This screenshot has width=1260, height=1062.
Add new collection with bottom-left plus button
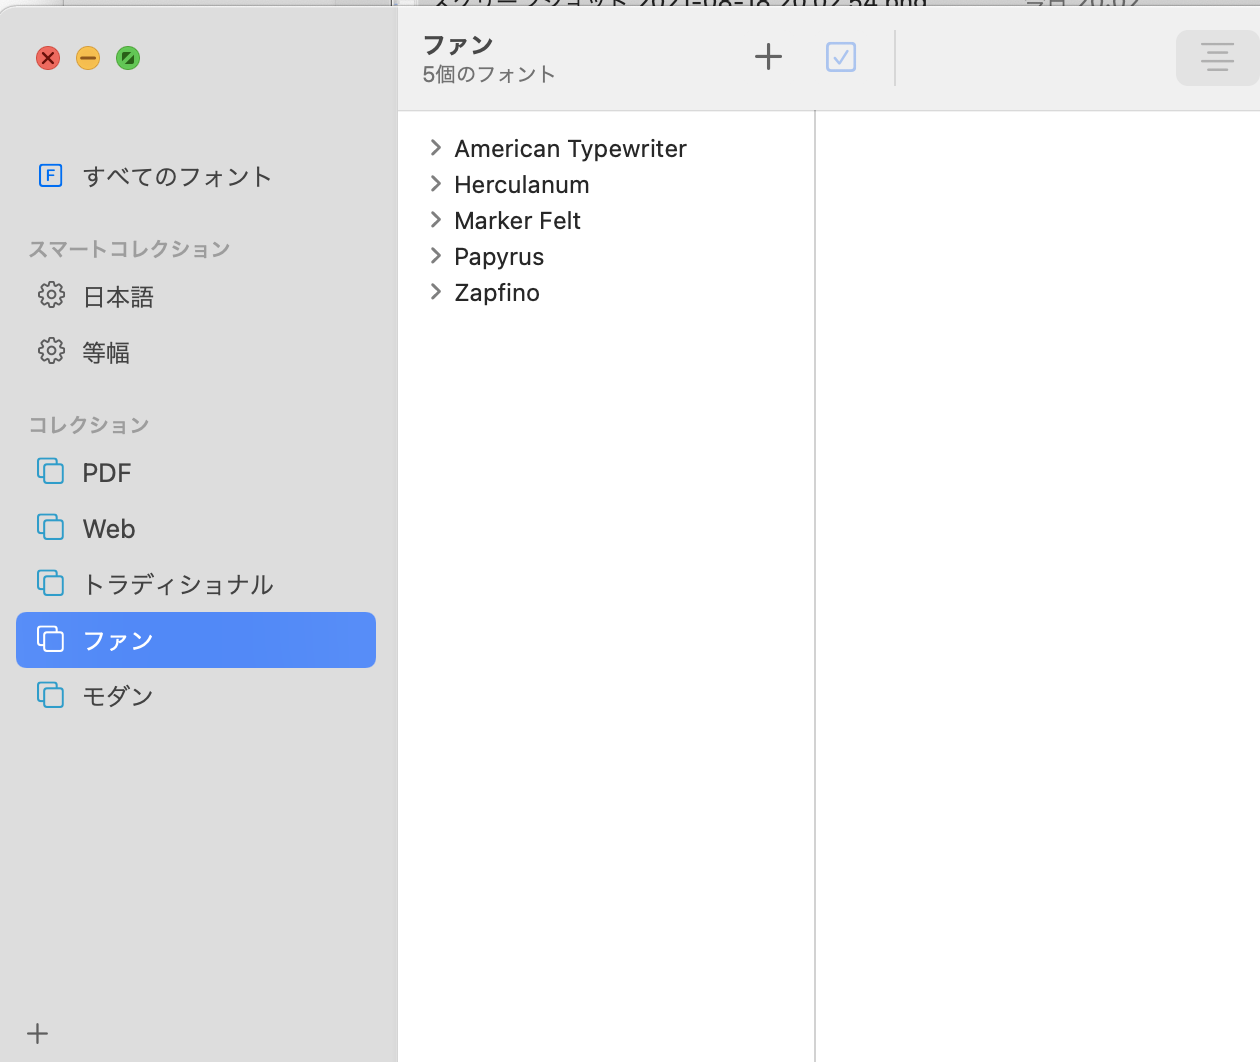coord(38,1033)
